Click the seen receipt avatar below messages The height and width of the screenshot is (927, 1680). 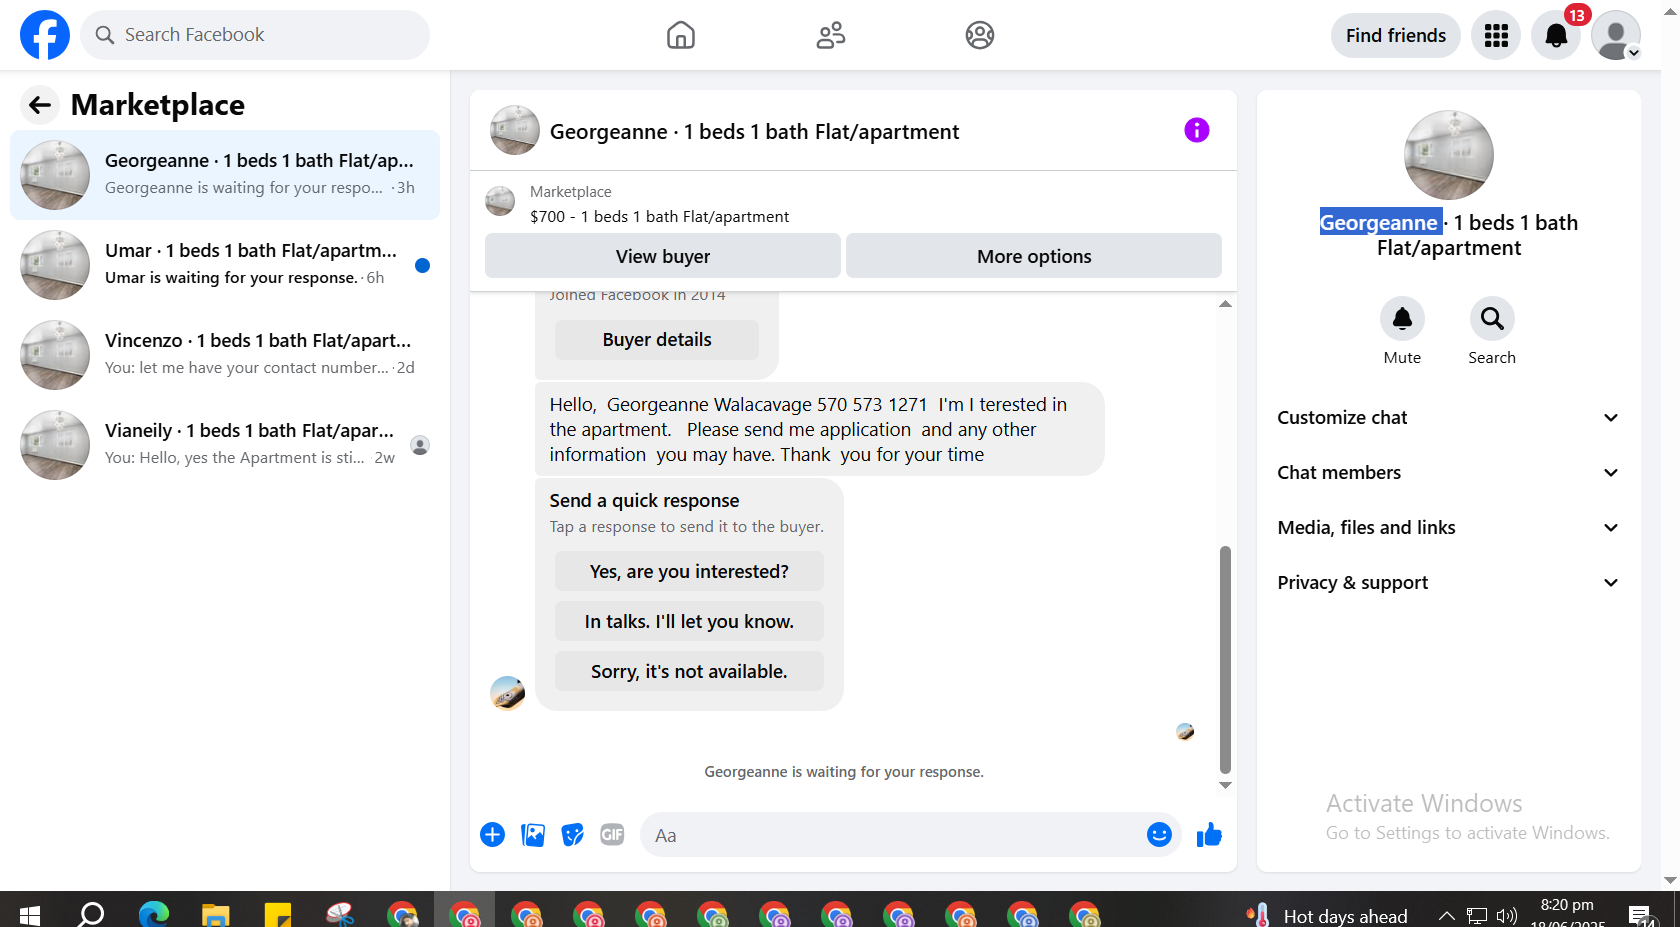point(1185,731)
